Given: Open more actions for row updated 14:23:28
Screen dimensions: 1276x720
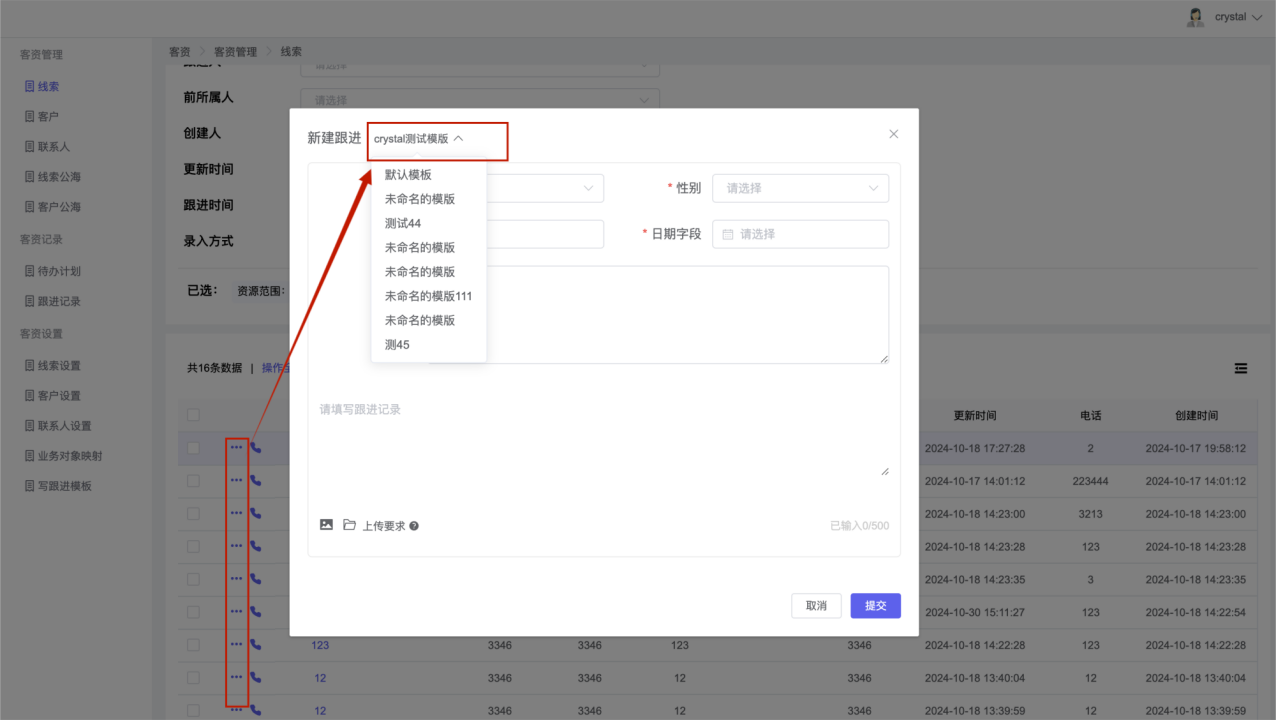Looking at the screenshot, I should tap(236, 546).
